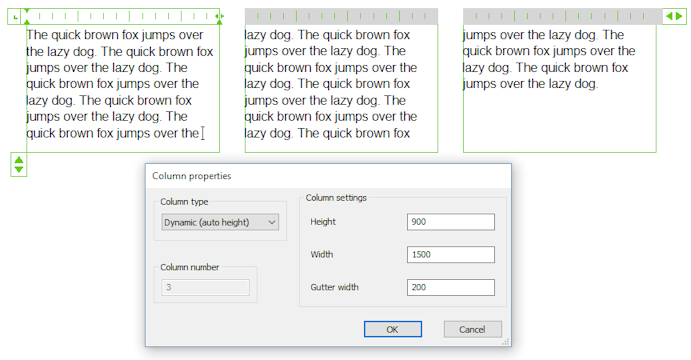691x360 pixels.
Task: Click the L-shaped tab stop type selector
Action: (x=15, y=17)
